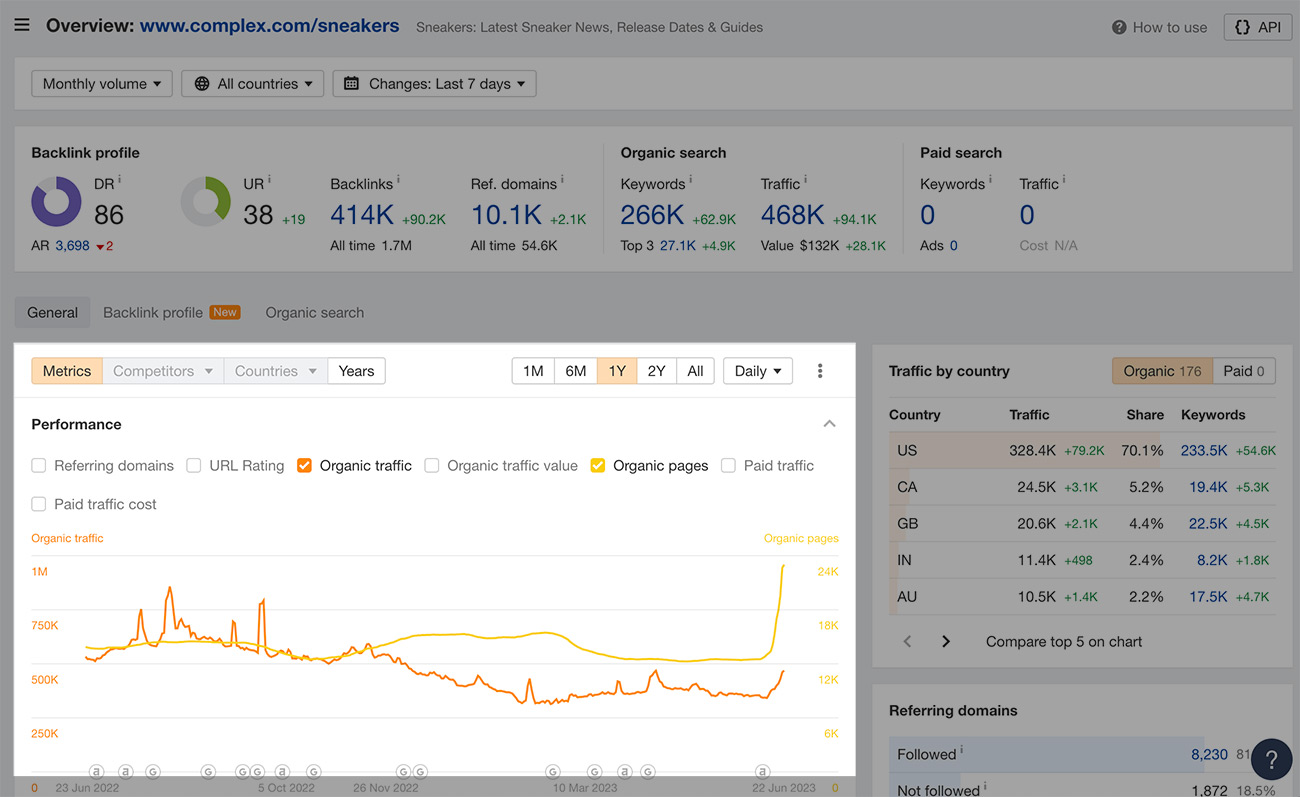Image resolution: width=1300 pixels, height=797 pixels.
Task: Set chart range to 2Y
Action: 656,371
